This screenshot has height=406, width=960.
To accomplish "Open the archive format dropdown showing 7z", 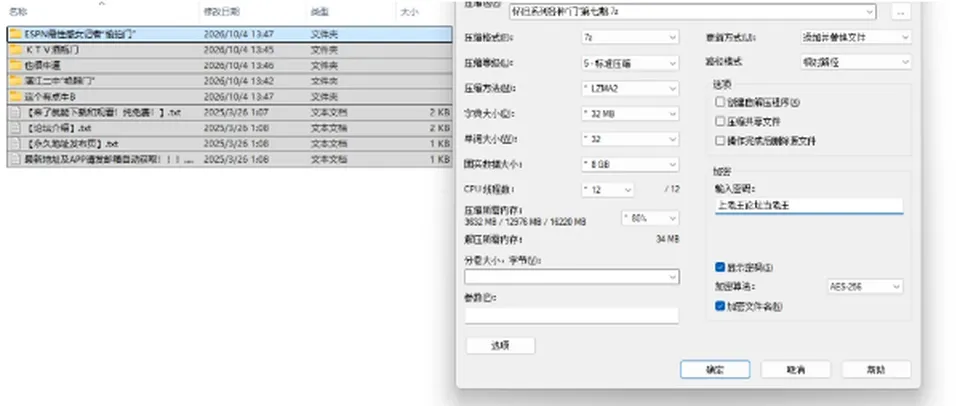I will [x=629, y=37].
